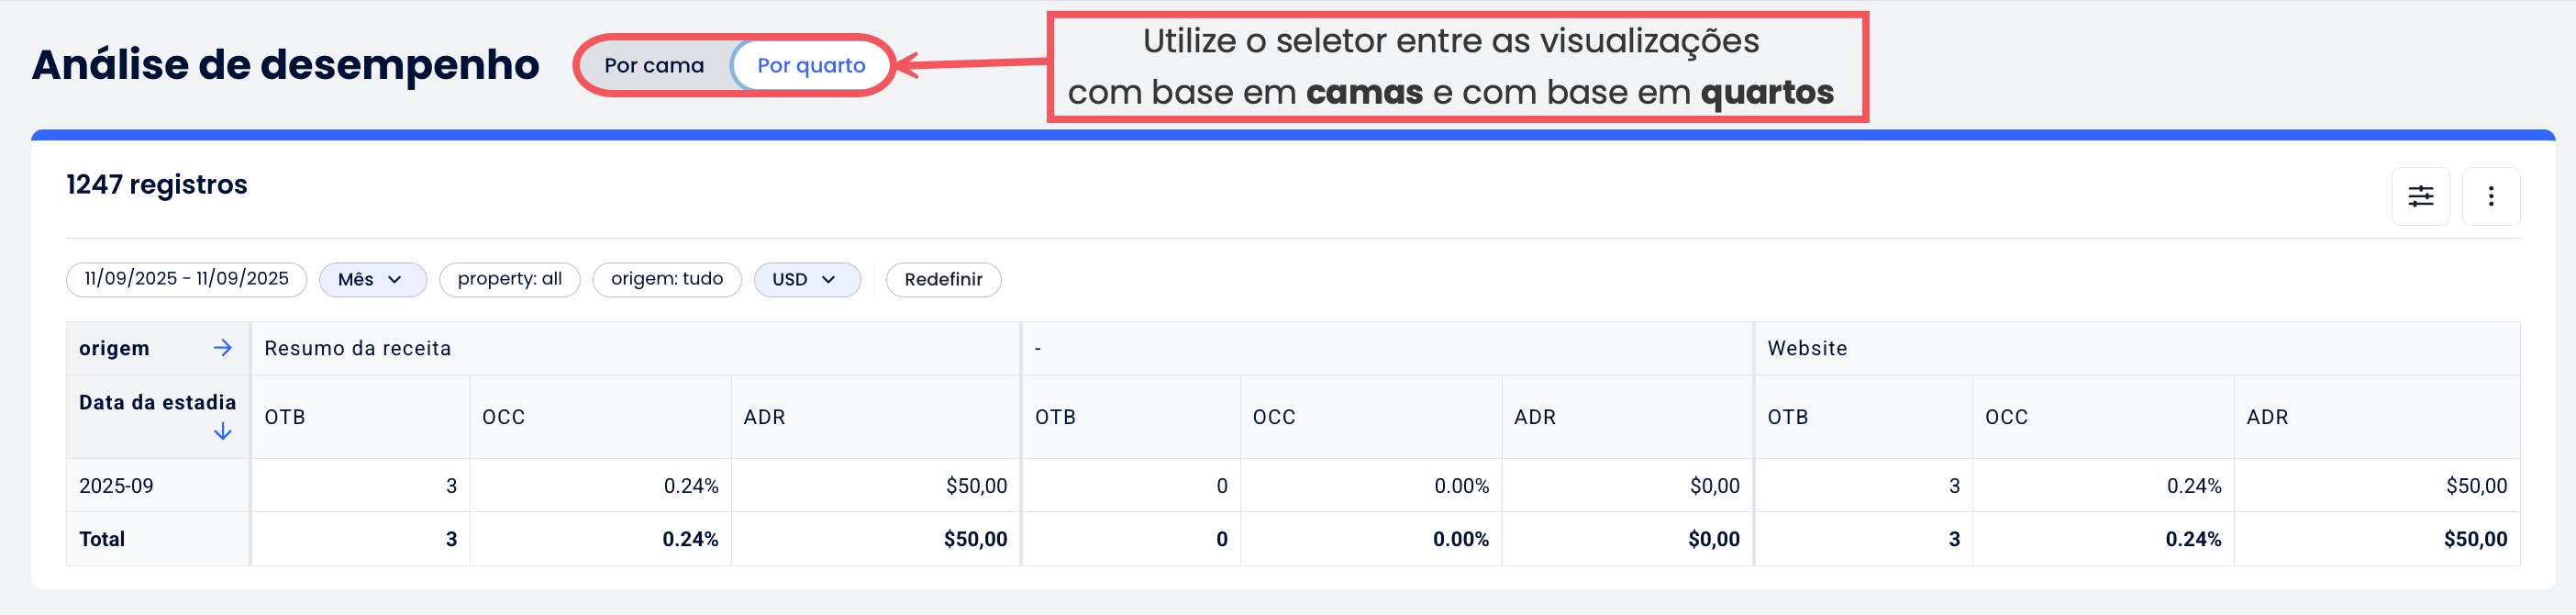The height and width of the screenshot is (615, 2576).
Task: Open the filter settings sliders icon
Action: tap(2420, 196)
